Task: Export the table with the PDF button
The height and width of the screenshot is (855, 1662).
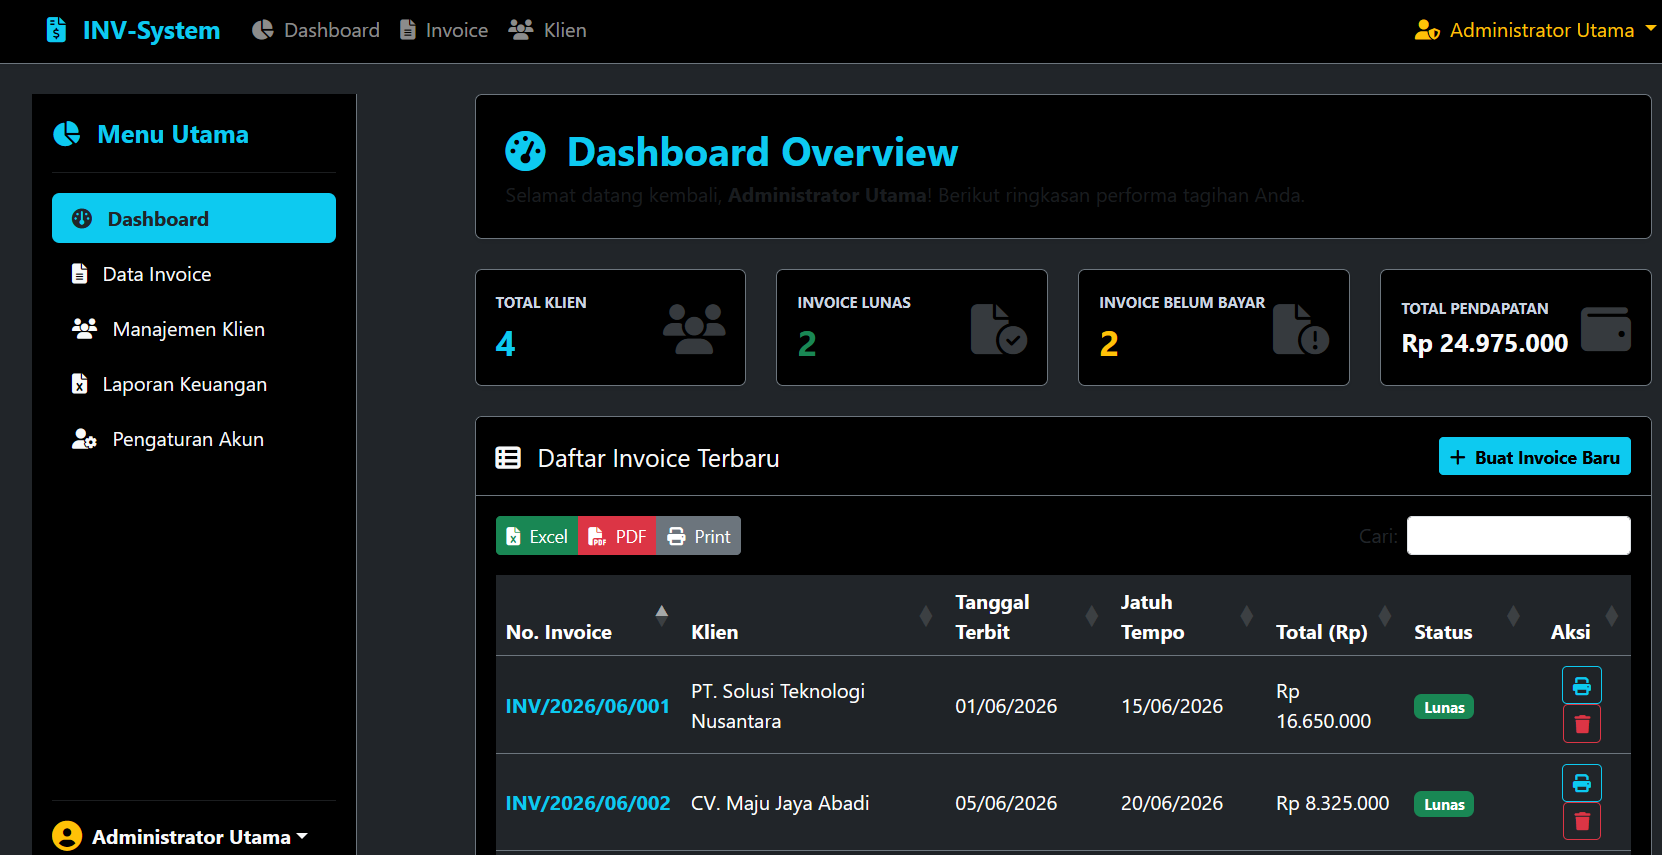Action: pyautogui.click(x=617, y=536)
